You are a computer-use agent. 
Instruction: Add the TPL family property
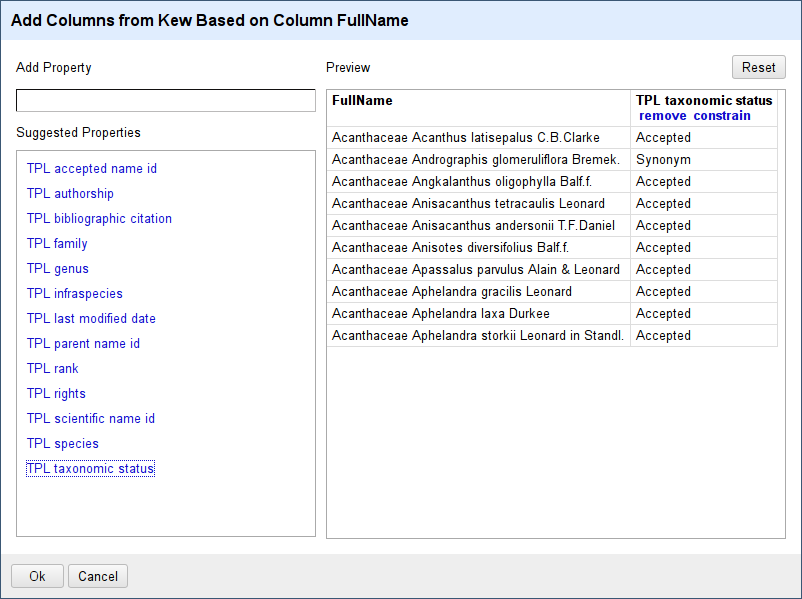click(x=57, y=243)
